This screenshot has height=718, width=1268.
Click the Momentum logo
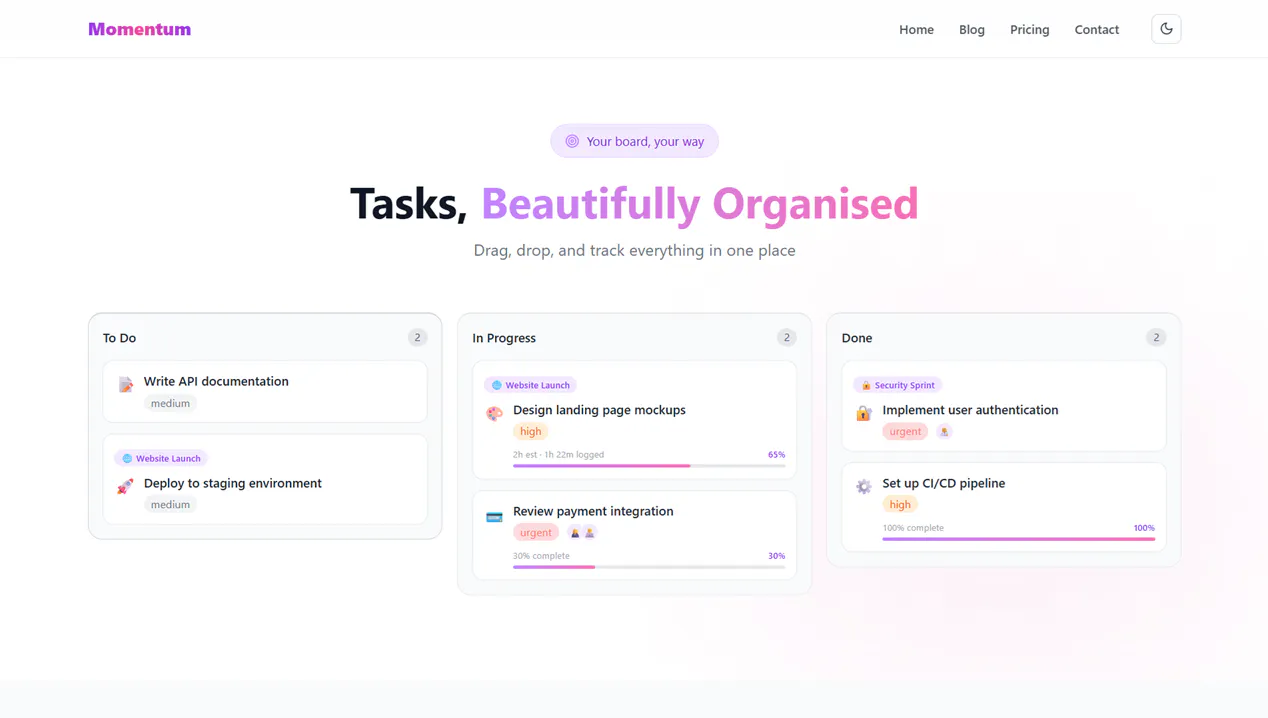[139, 29]
